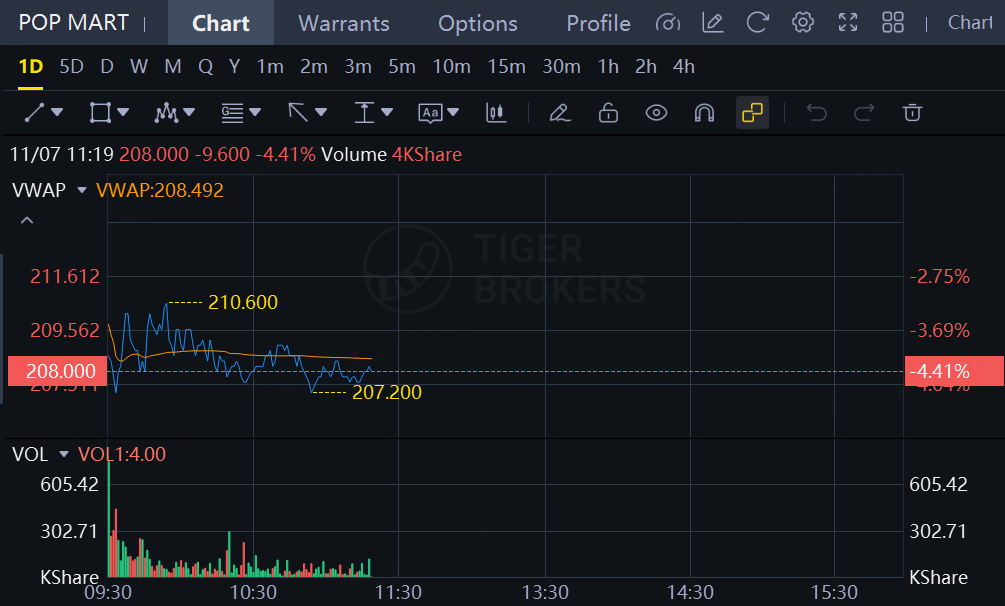Click the 208.000 current price label
This screenshot has height=606, width=1005.
[54, 371]
